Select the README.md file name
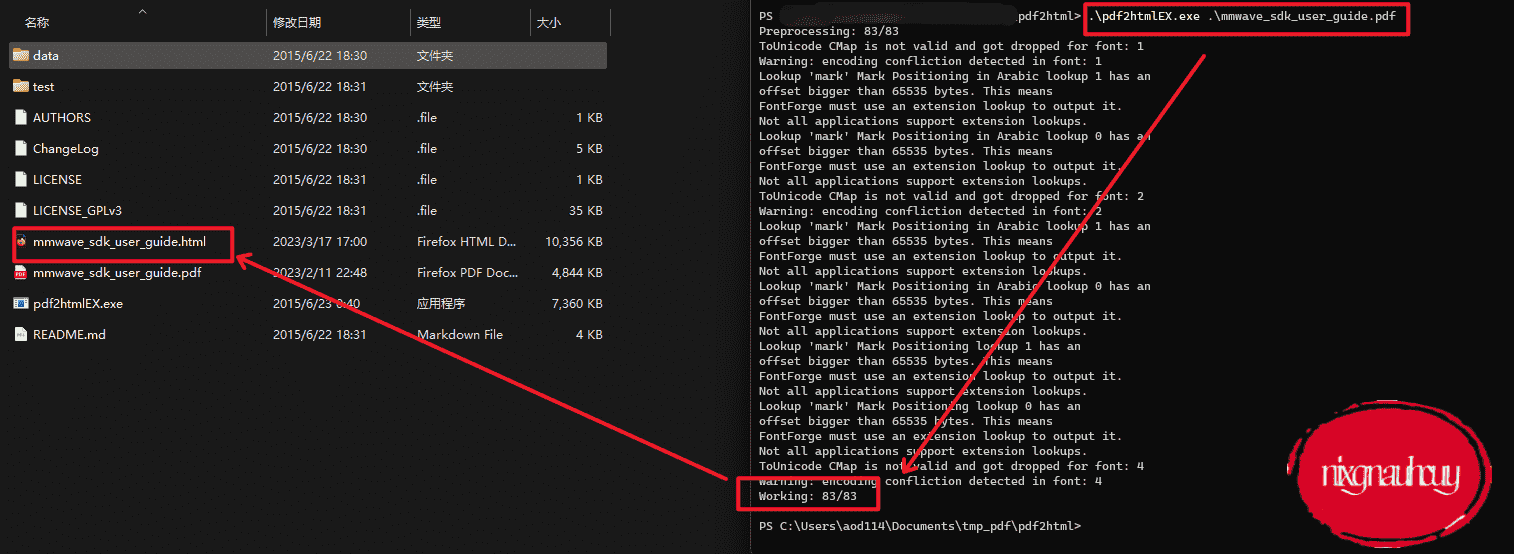 pyautogui.click(x=69, y=335)
